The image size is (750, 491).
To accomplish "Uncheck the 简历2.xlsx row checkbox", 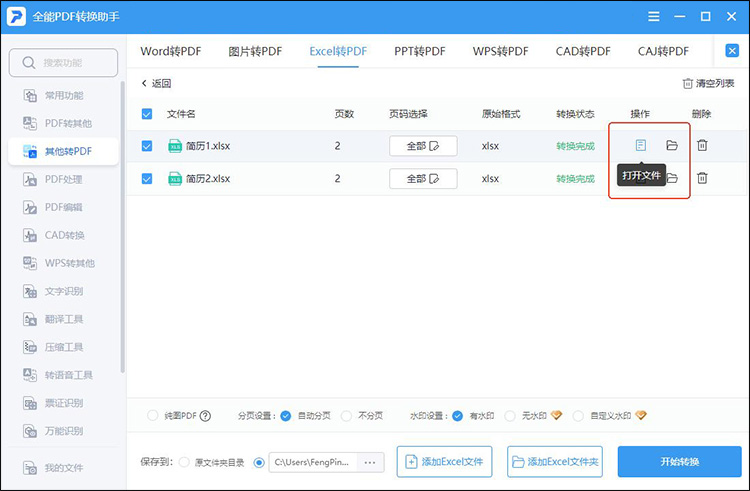I will (147, 179).
